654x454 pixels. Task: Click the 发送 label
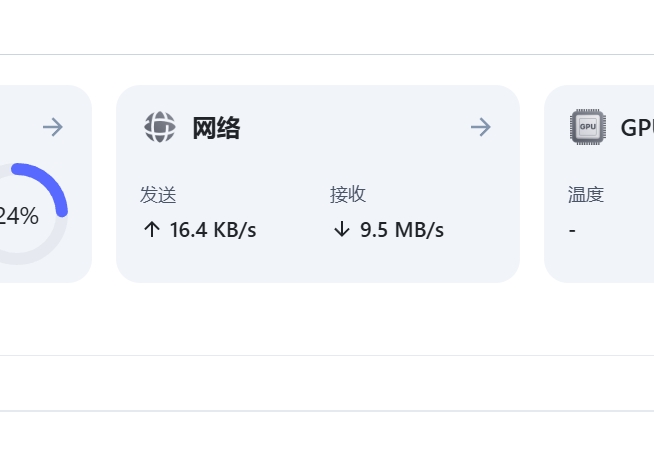click(158, 195)
